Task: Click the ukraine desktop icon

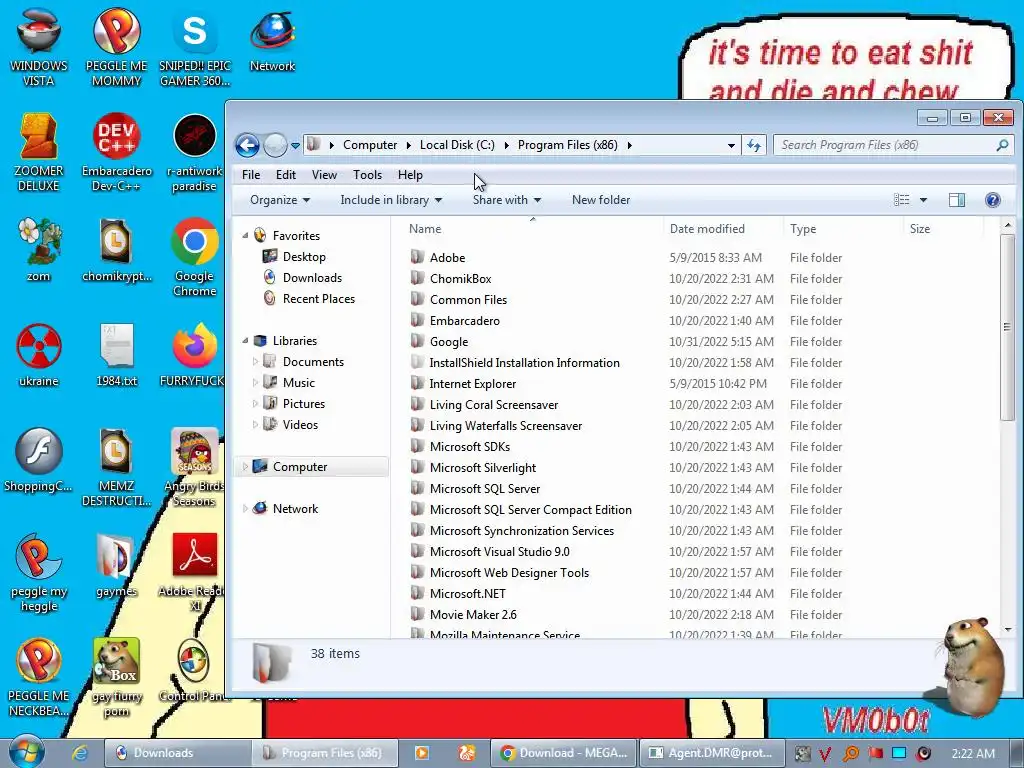Action: pyautogui.click(x=39, y=355)
